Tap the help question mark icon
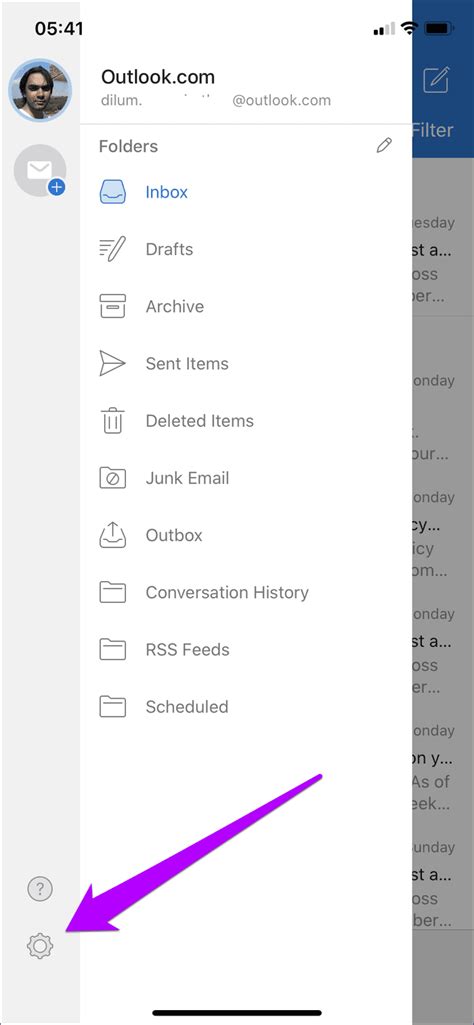 coord(40,888)
